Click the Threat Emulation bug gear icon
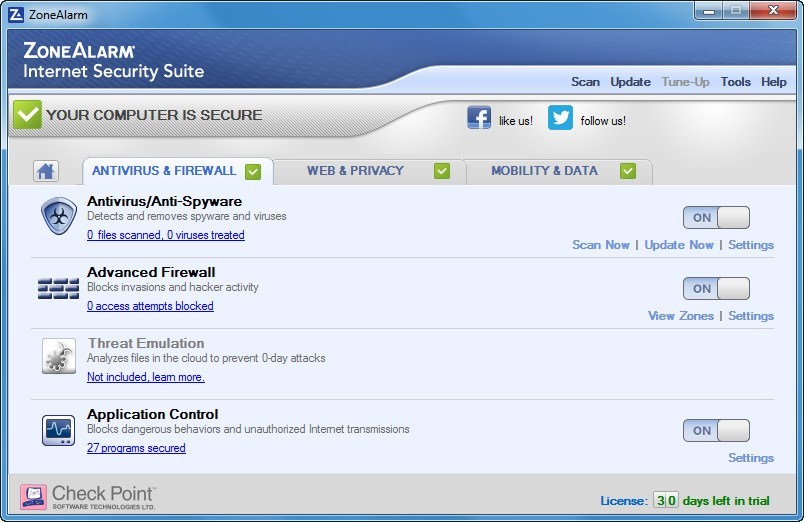The height and width of the screenshot is (522, 804). point(58,356)
